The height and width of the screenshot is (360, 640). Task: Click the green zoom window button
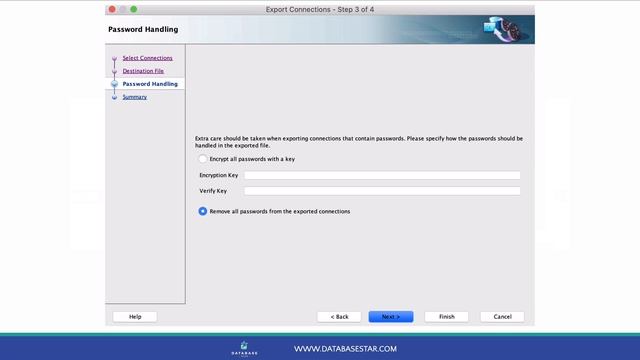[x=133, y=9]
